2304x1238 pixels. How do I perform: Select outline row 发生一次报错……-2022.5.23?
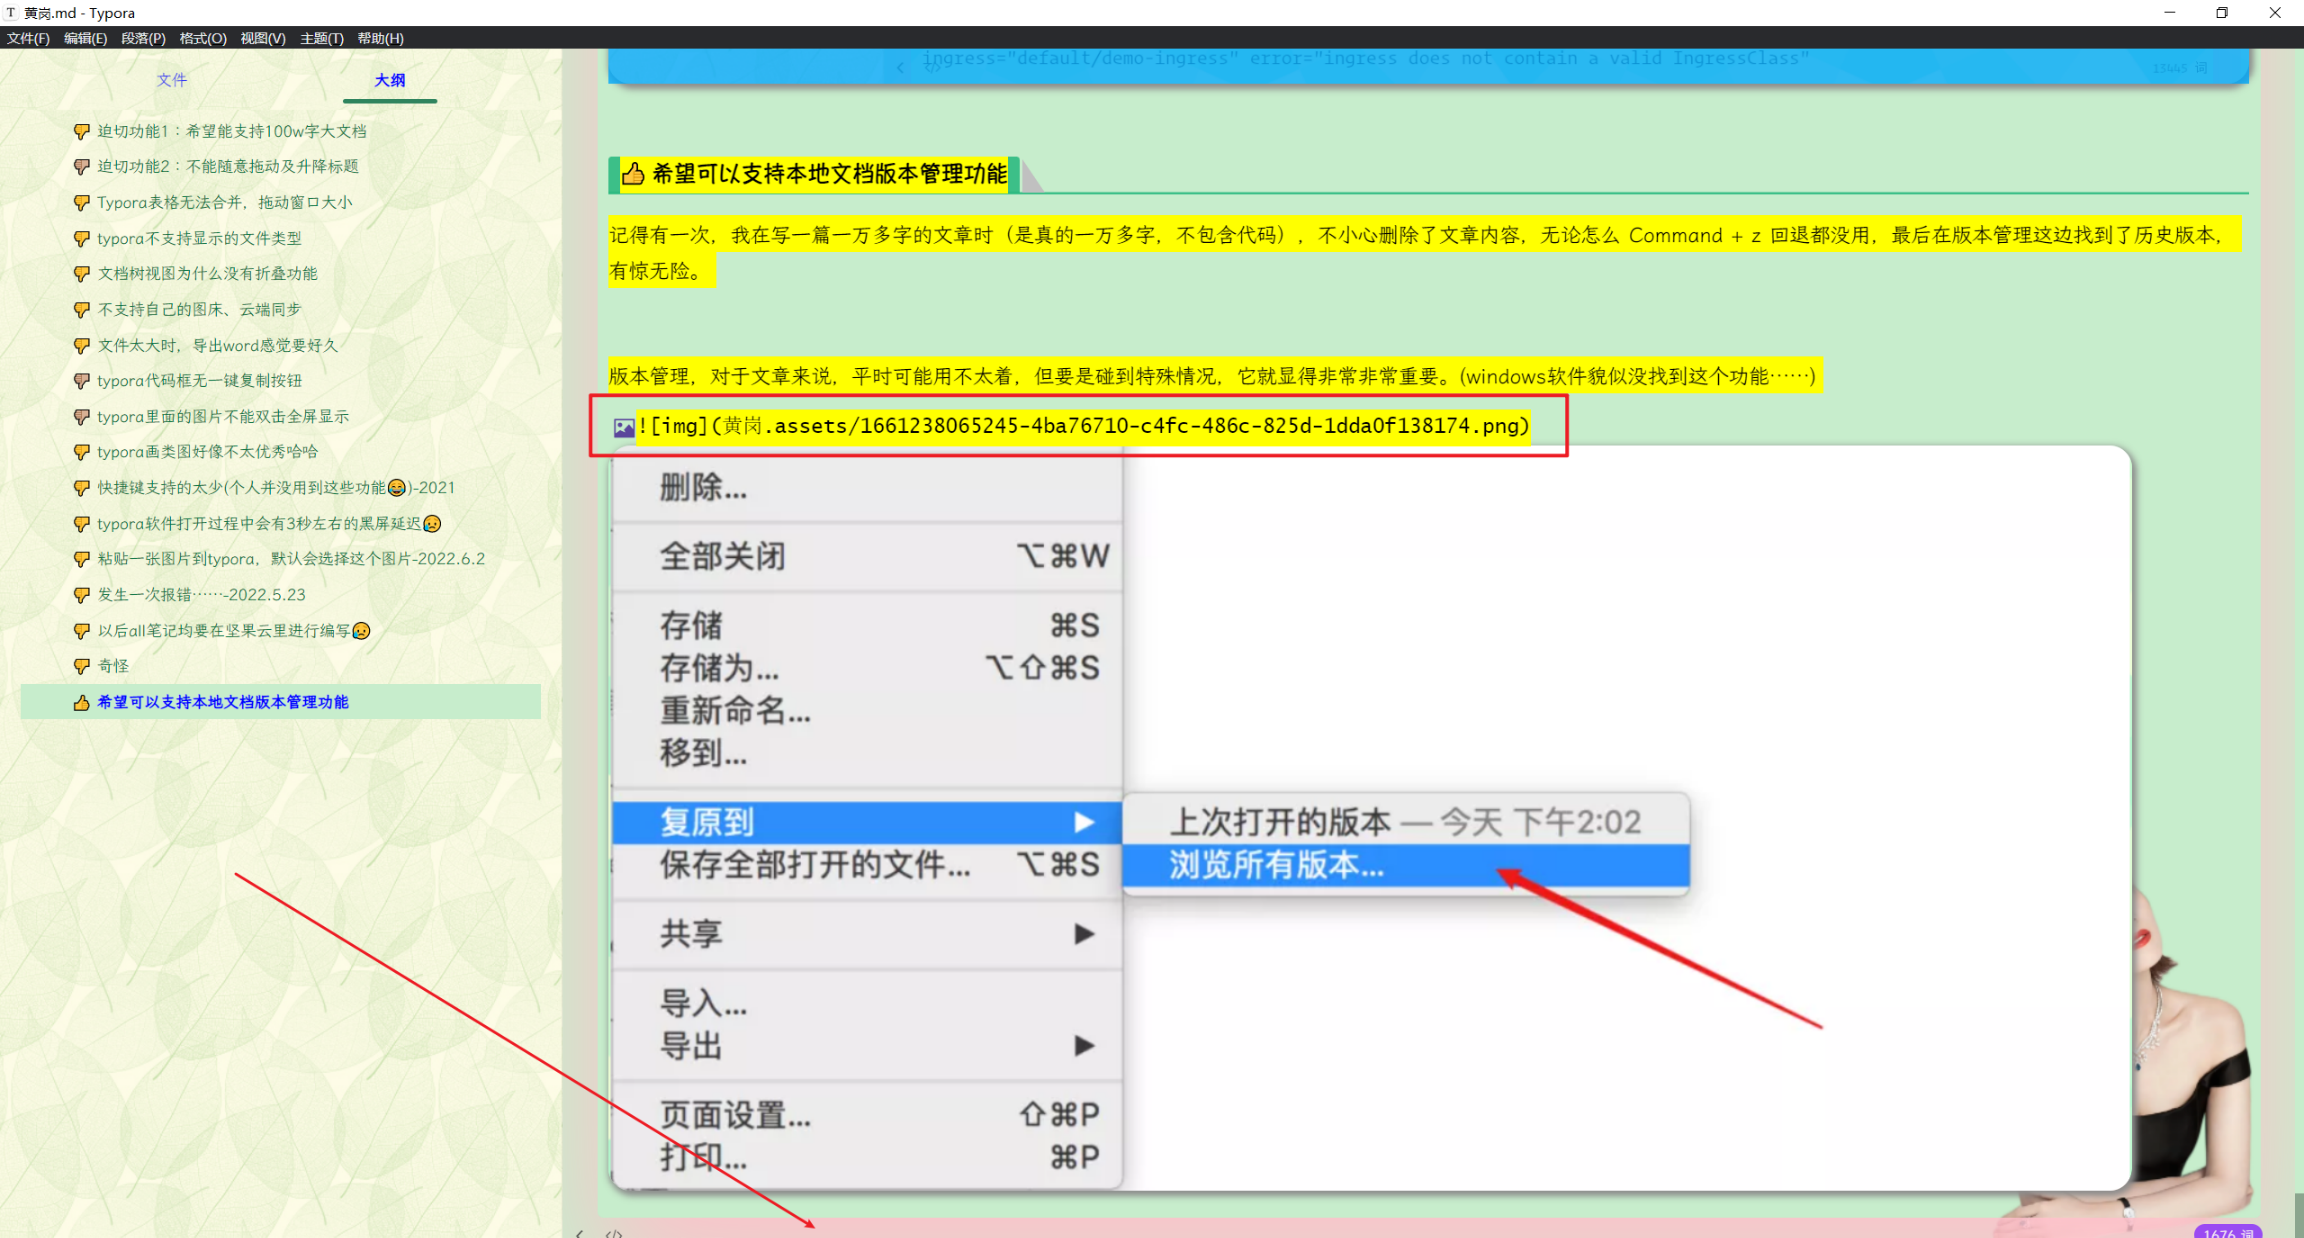(x=201, y=595)
